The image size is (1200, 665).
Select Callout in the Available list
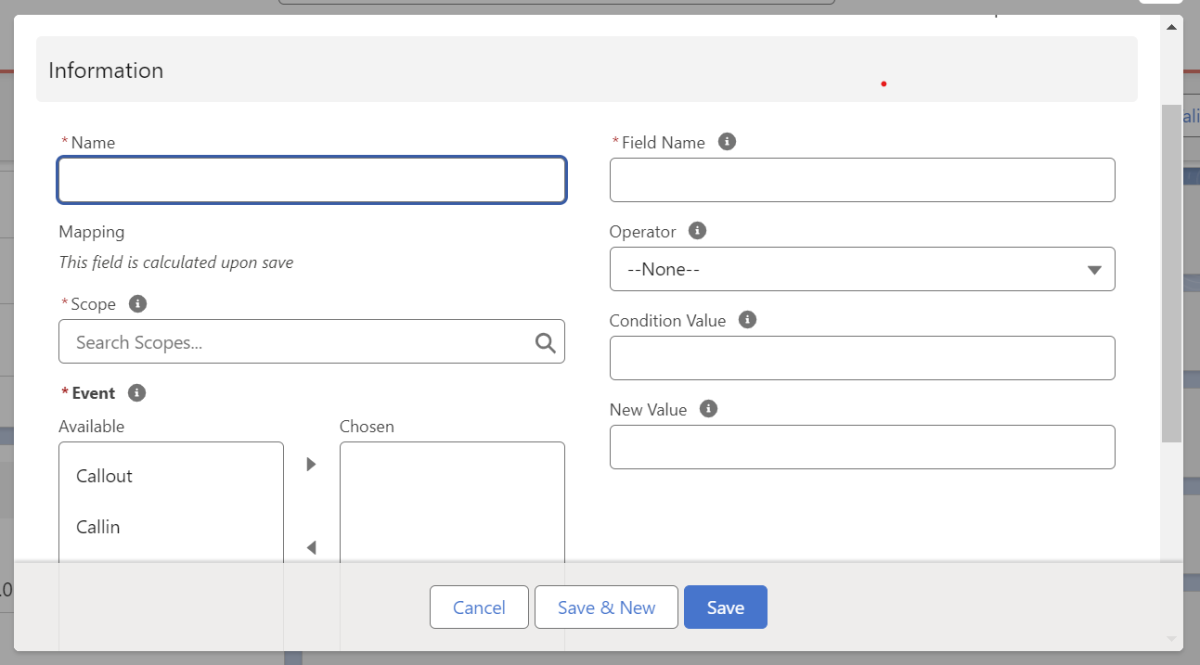[105, 476]
